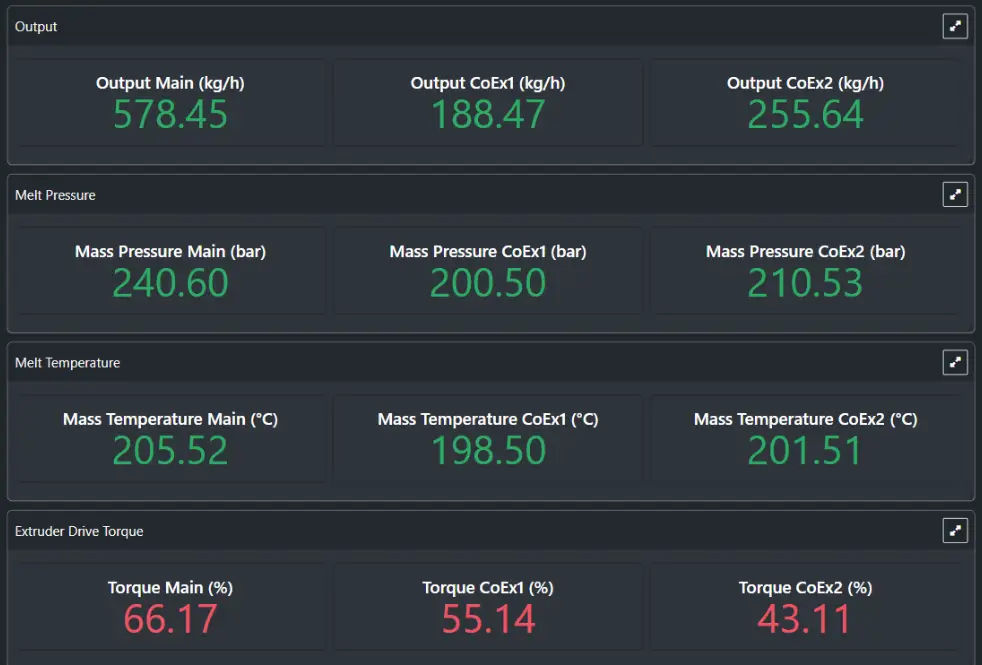Viewport: 982px width, 665px height.
Task: Select Torque Main red value 66.17
Action: [170, 619]
